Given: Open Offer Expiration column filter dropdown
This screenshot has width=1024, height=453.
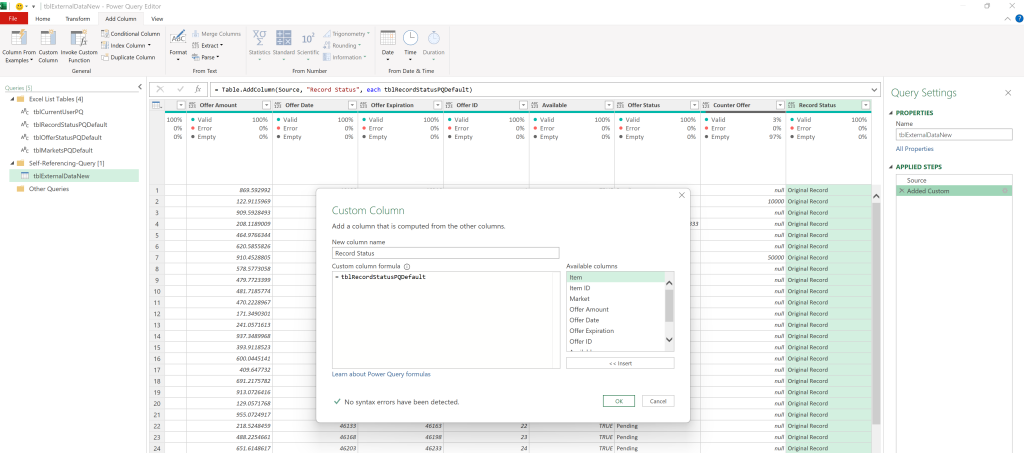Looking at the screenshot, I should click(438, 105).
